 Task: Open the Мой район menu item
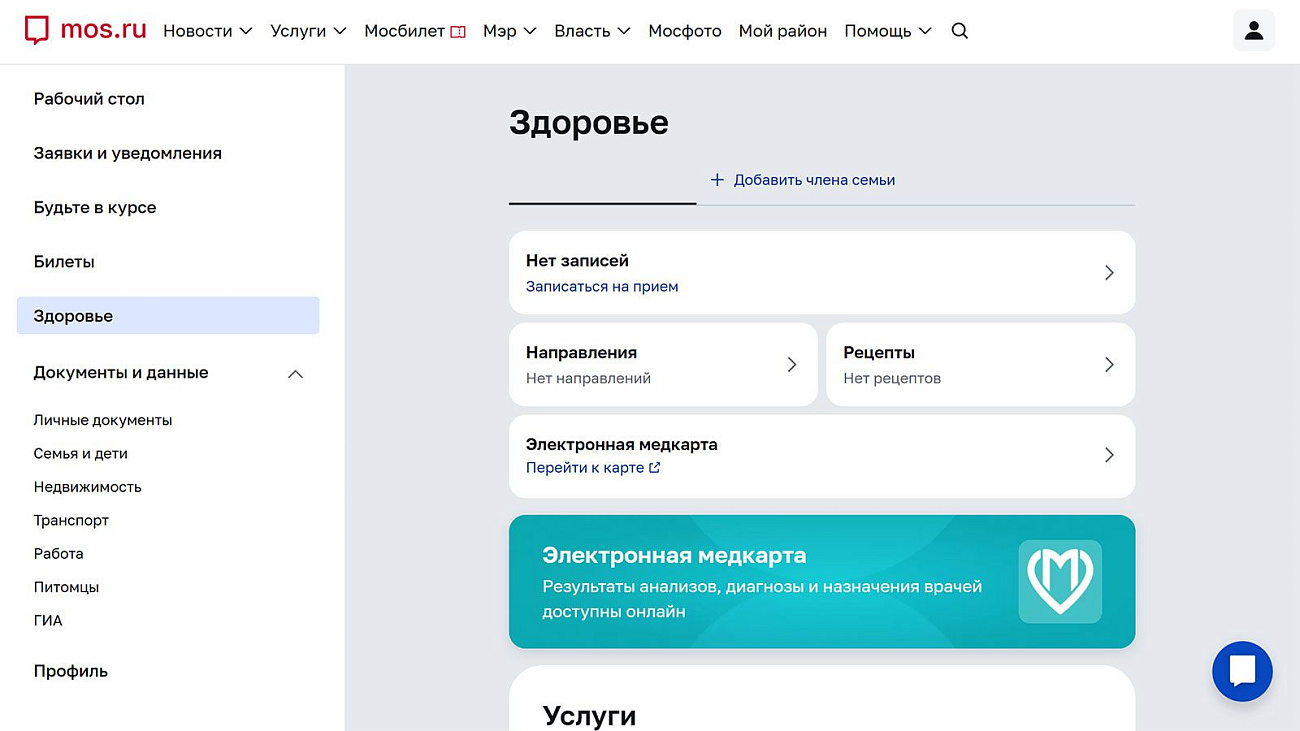782,31
